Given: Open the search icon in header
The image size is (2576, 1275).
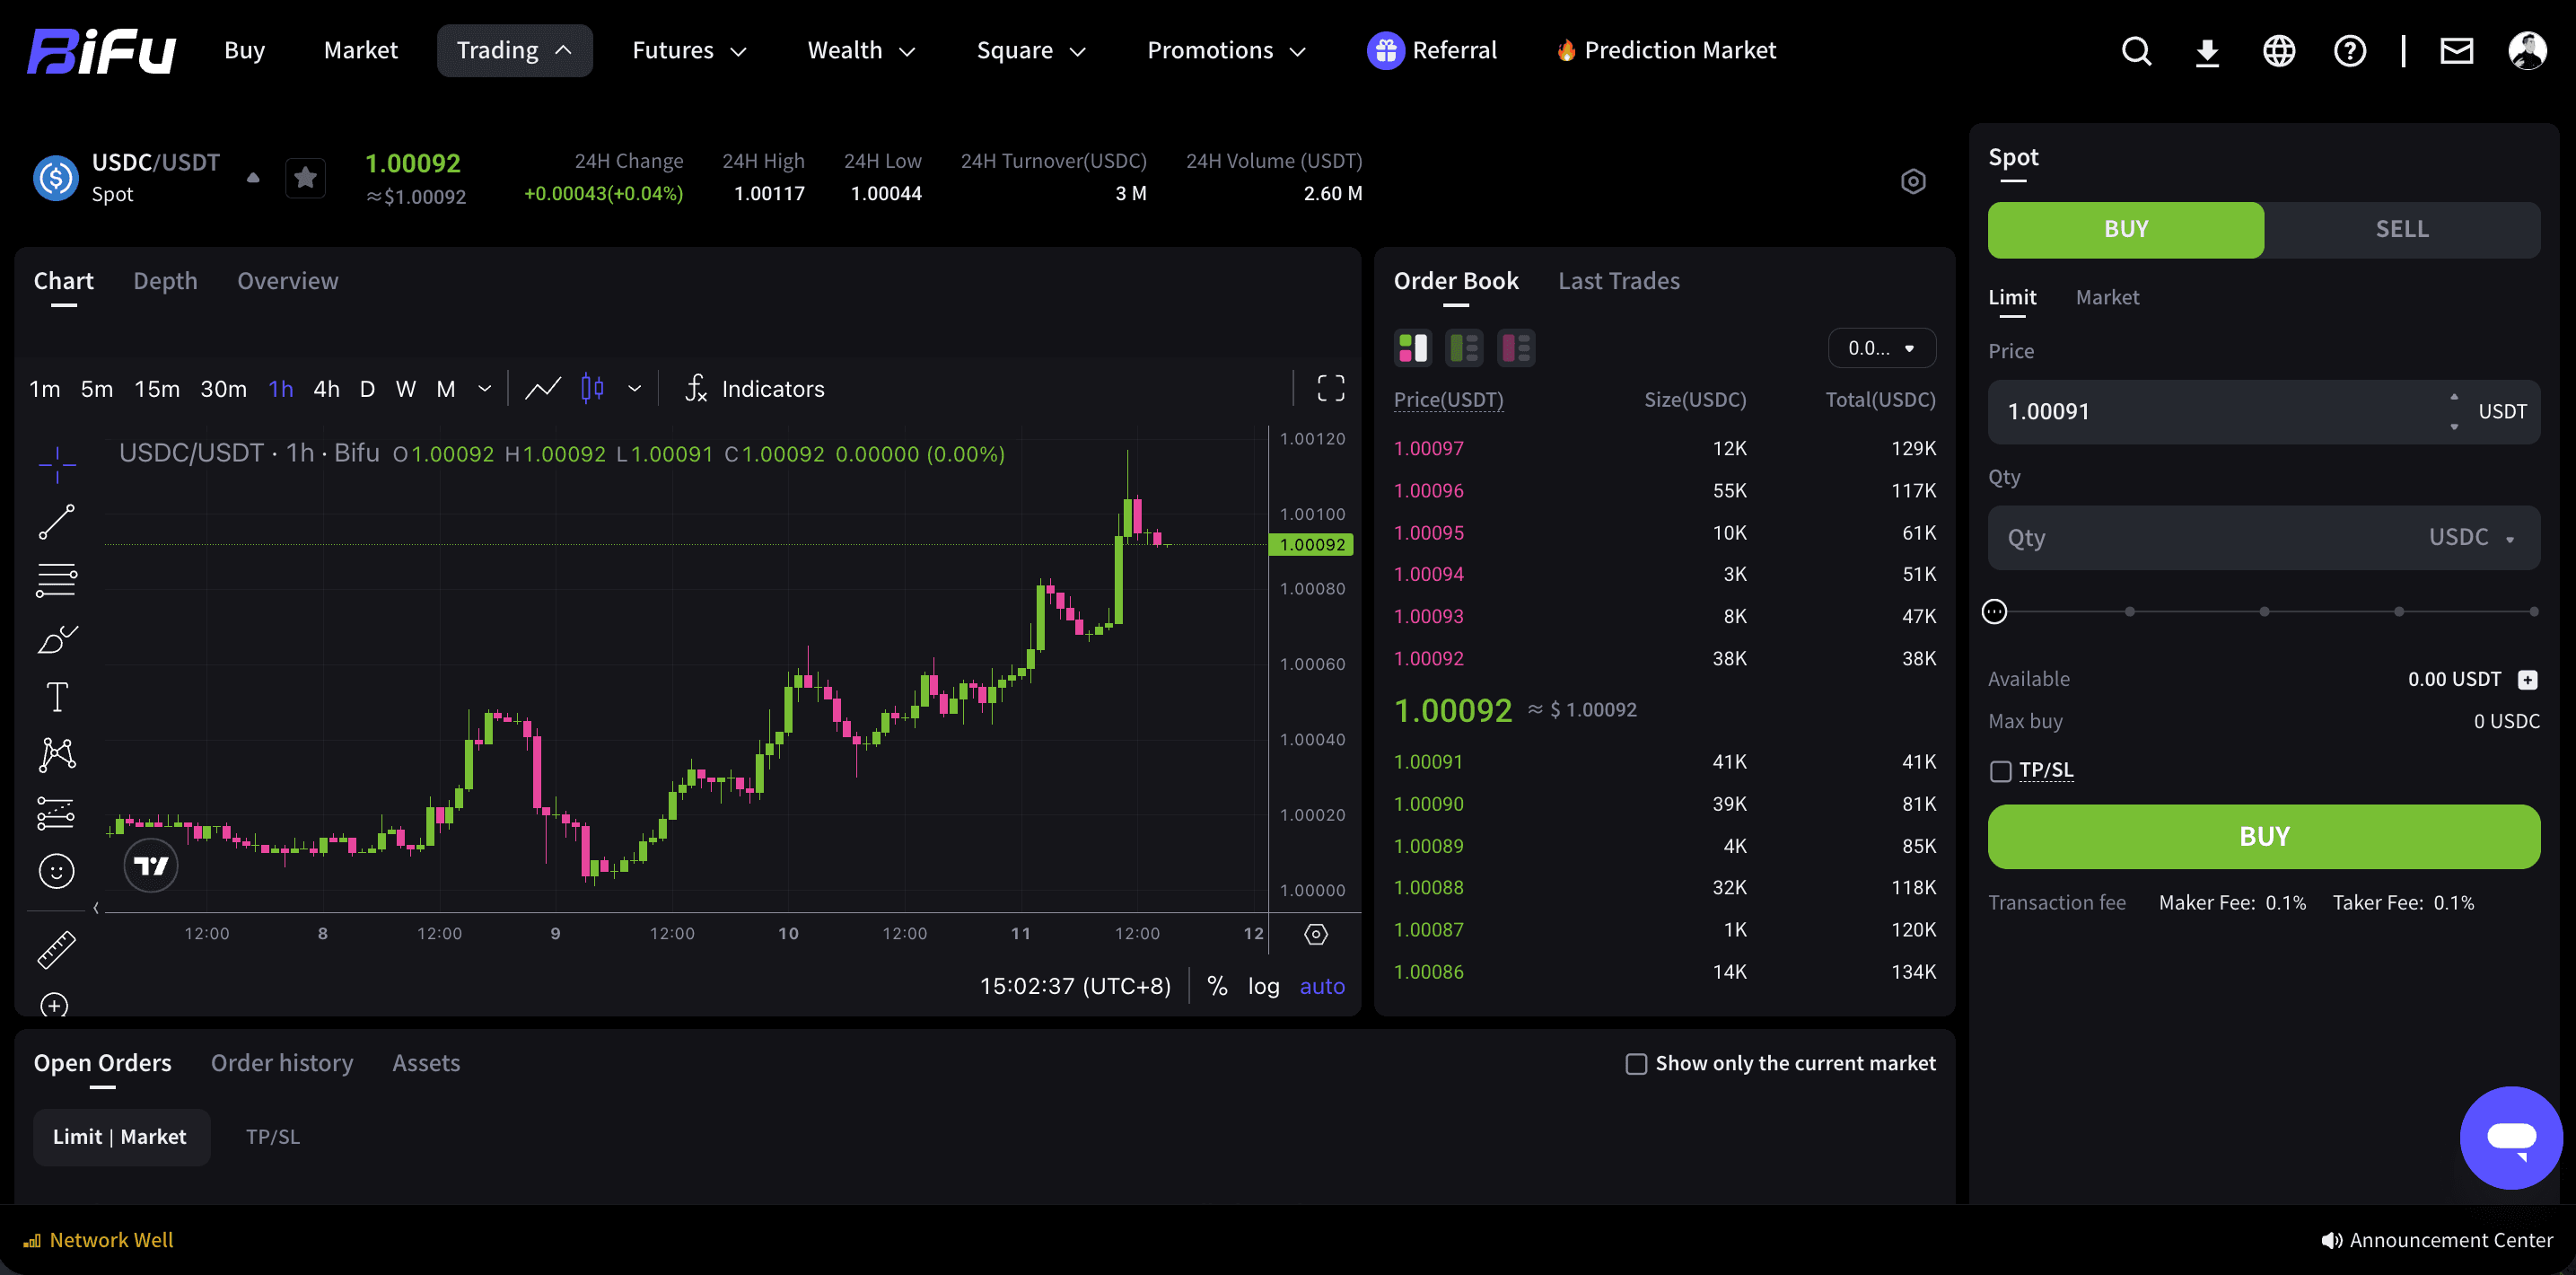Looking at the screenshot, I should 2136,51.
